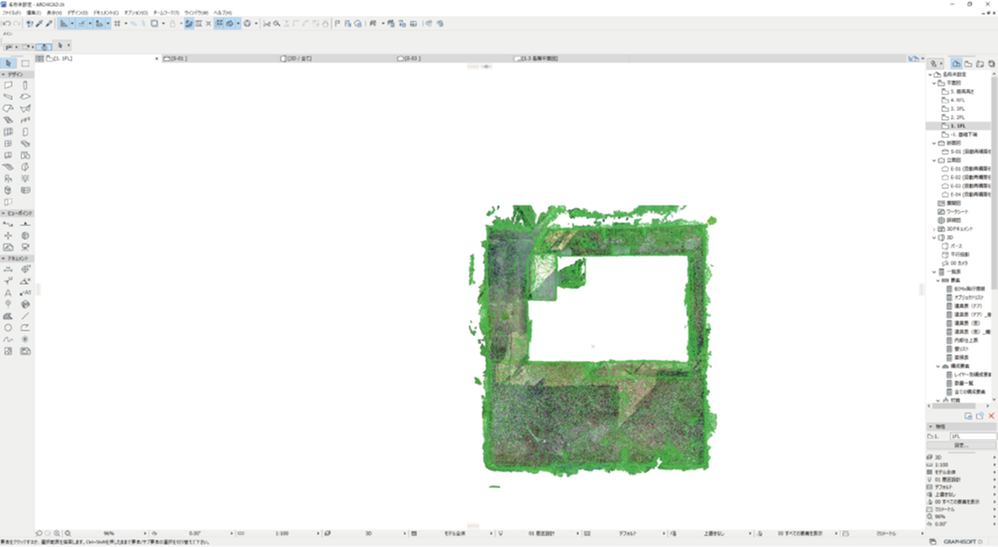Select the Hotspot tool
The height and width of the screenshot is (547, 998).
coord(25,339)
